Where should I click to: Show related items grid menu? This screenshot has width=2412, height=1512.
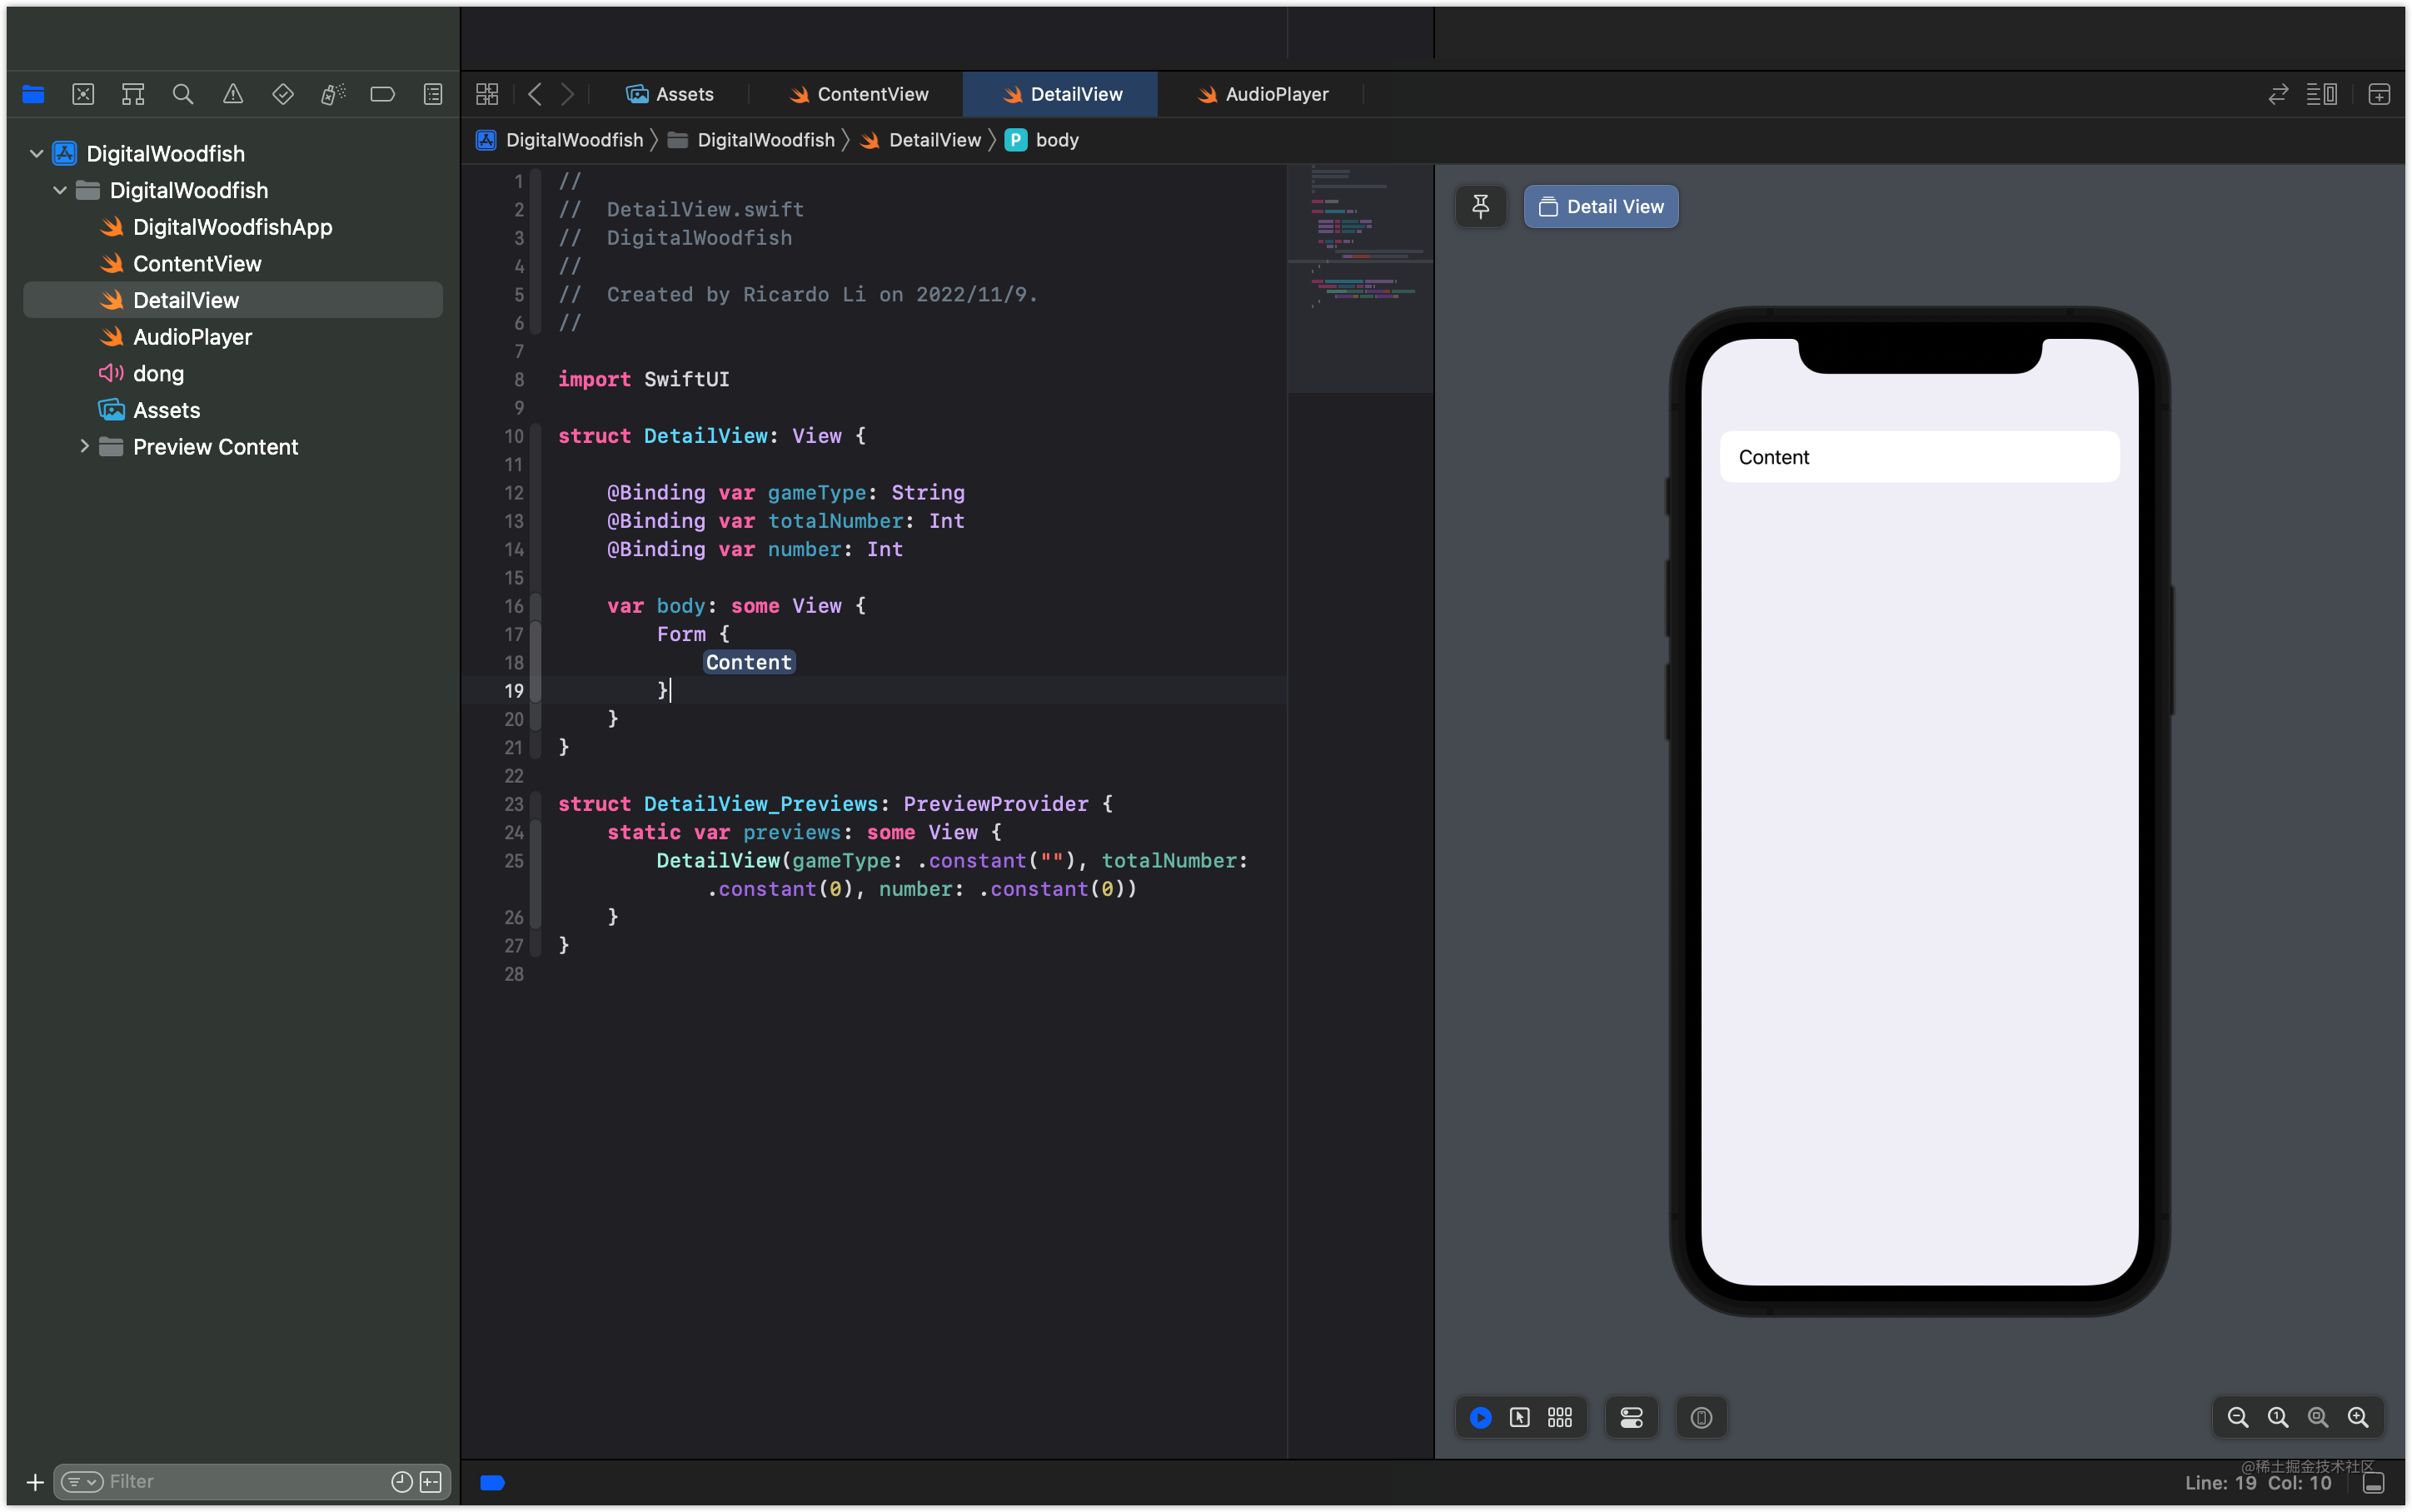tap(487, 94)
